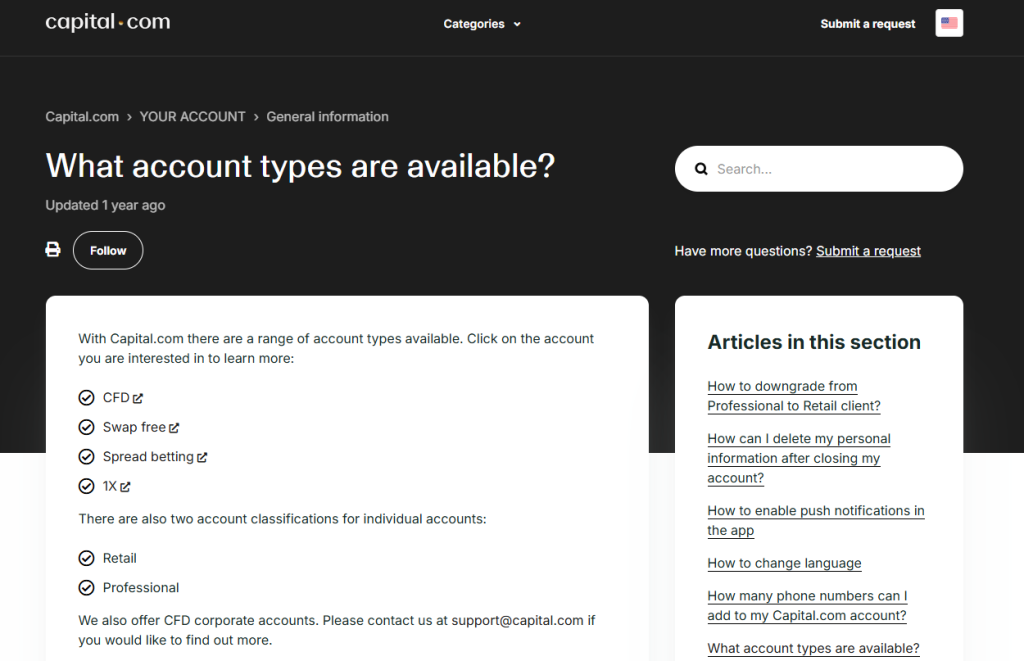
Task: Open How to enable push notifications article
Action: (816, 521)
